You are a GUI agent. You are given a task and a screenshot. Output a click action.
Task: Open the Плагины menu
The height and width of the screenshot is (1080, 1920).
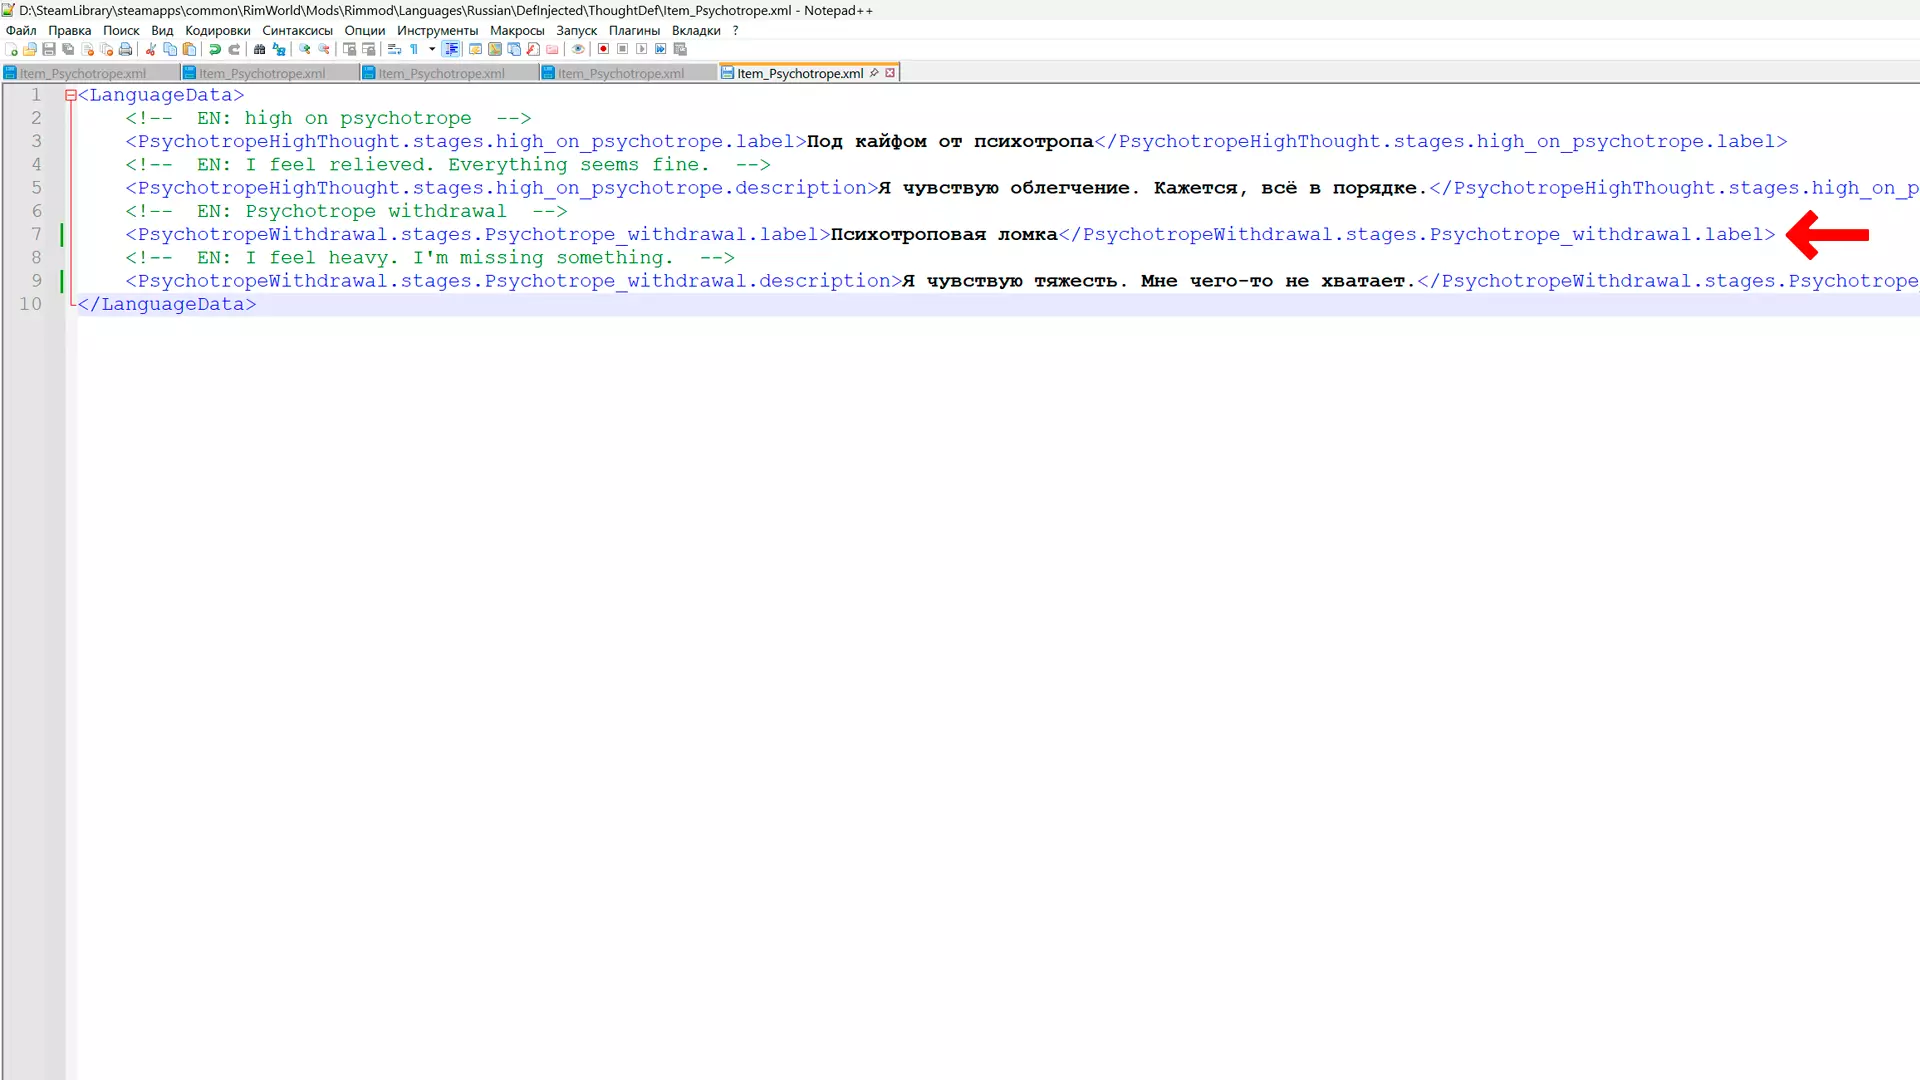tap(634, 30)
